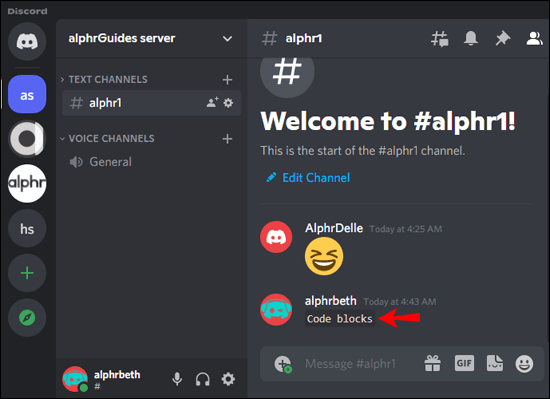The image size is (550, 399).
Task: Click the alphr1 channel title in header
Action: click(x=304, y=38)
